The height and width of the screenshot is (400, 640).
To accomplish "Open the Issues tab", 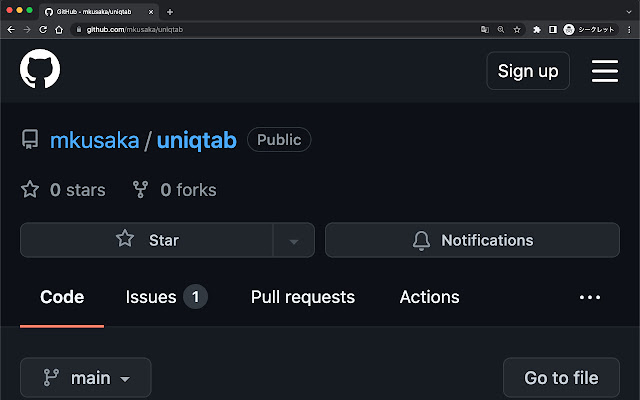I will click(167, 297).
